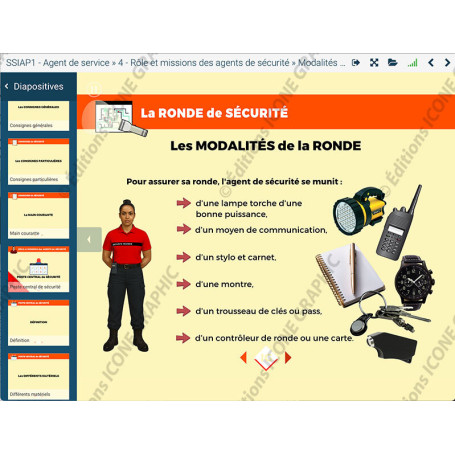455x455 pixels.
Task: Open the 'Consignes générales' slide thumbnail
Action: coord(39,116)
